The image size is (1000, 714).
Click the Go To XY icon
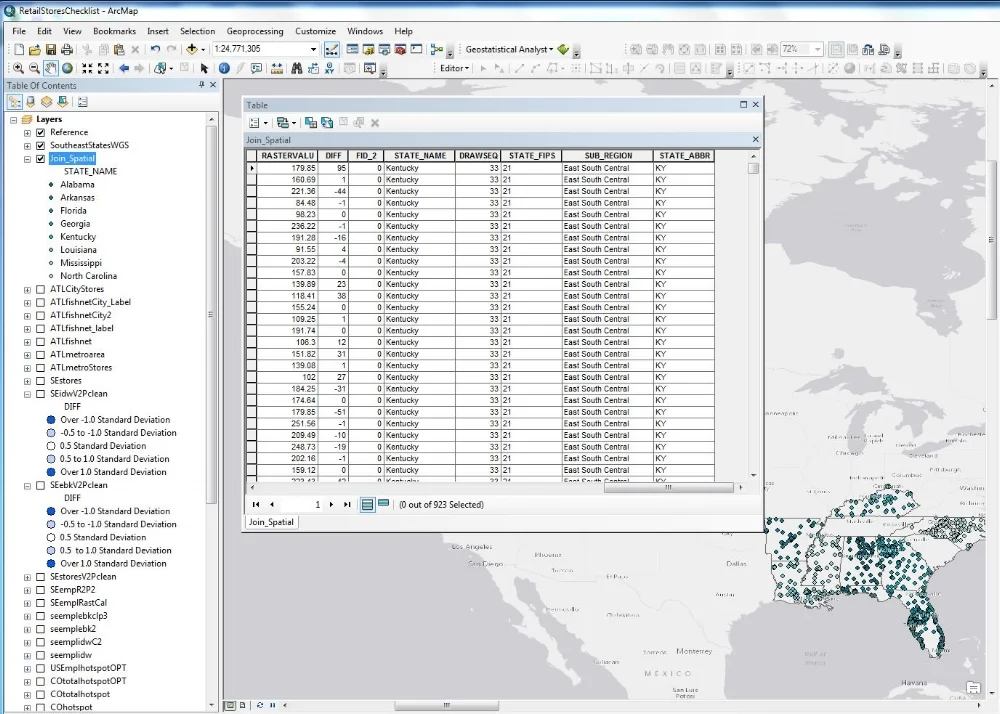pyautogui.click(x=329, y=68)
